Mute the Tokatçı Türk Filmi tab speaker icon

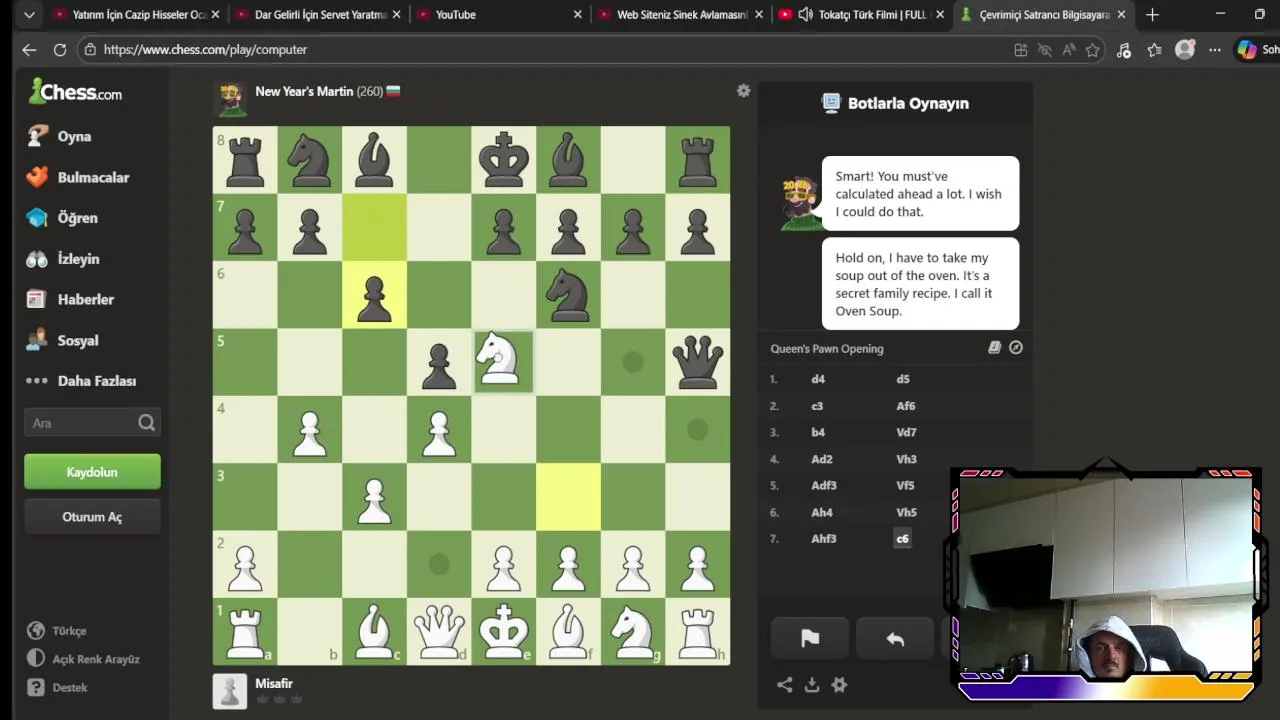(805, 15)
